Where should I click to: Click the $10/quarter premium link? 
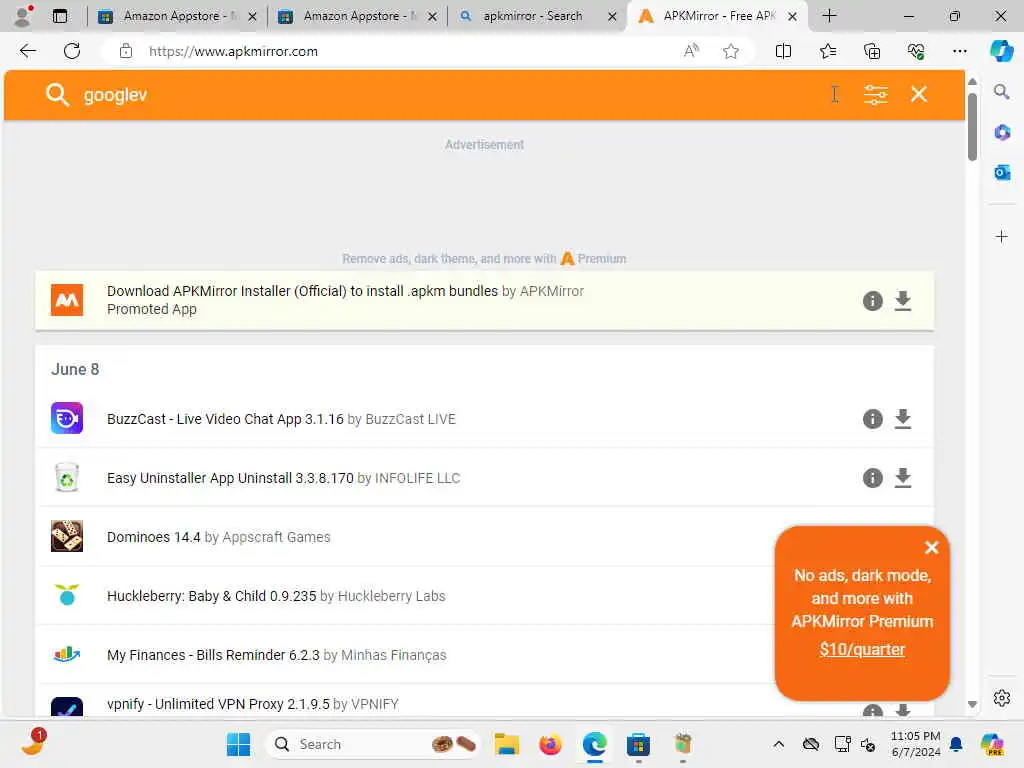tap(862, 649)
